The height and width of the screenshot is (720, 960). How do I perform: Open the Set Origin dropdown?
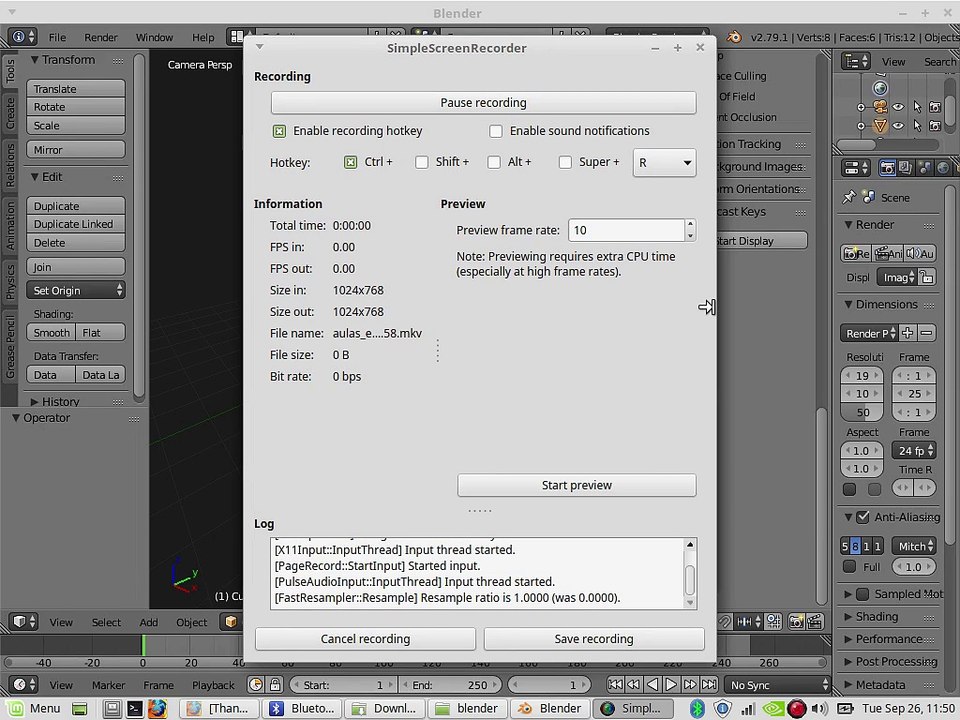(76, 290)
